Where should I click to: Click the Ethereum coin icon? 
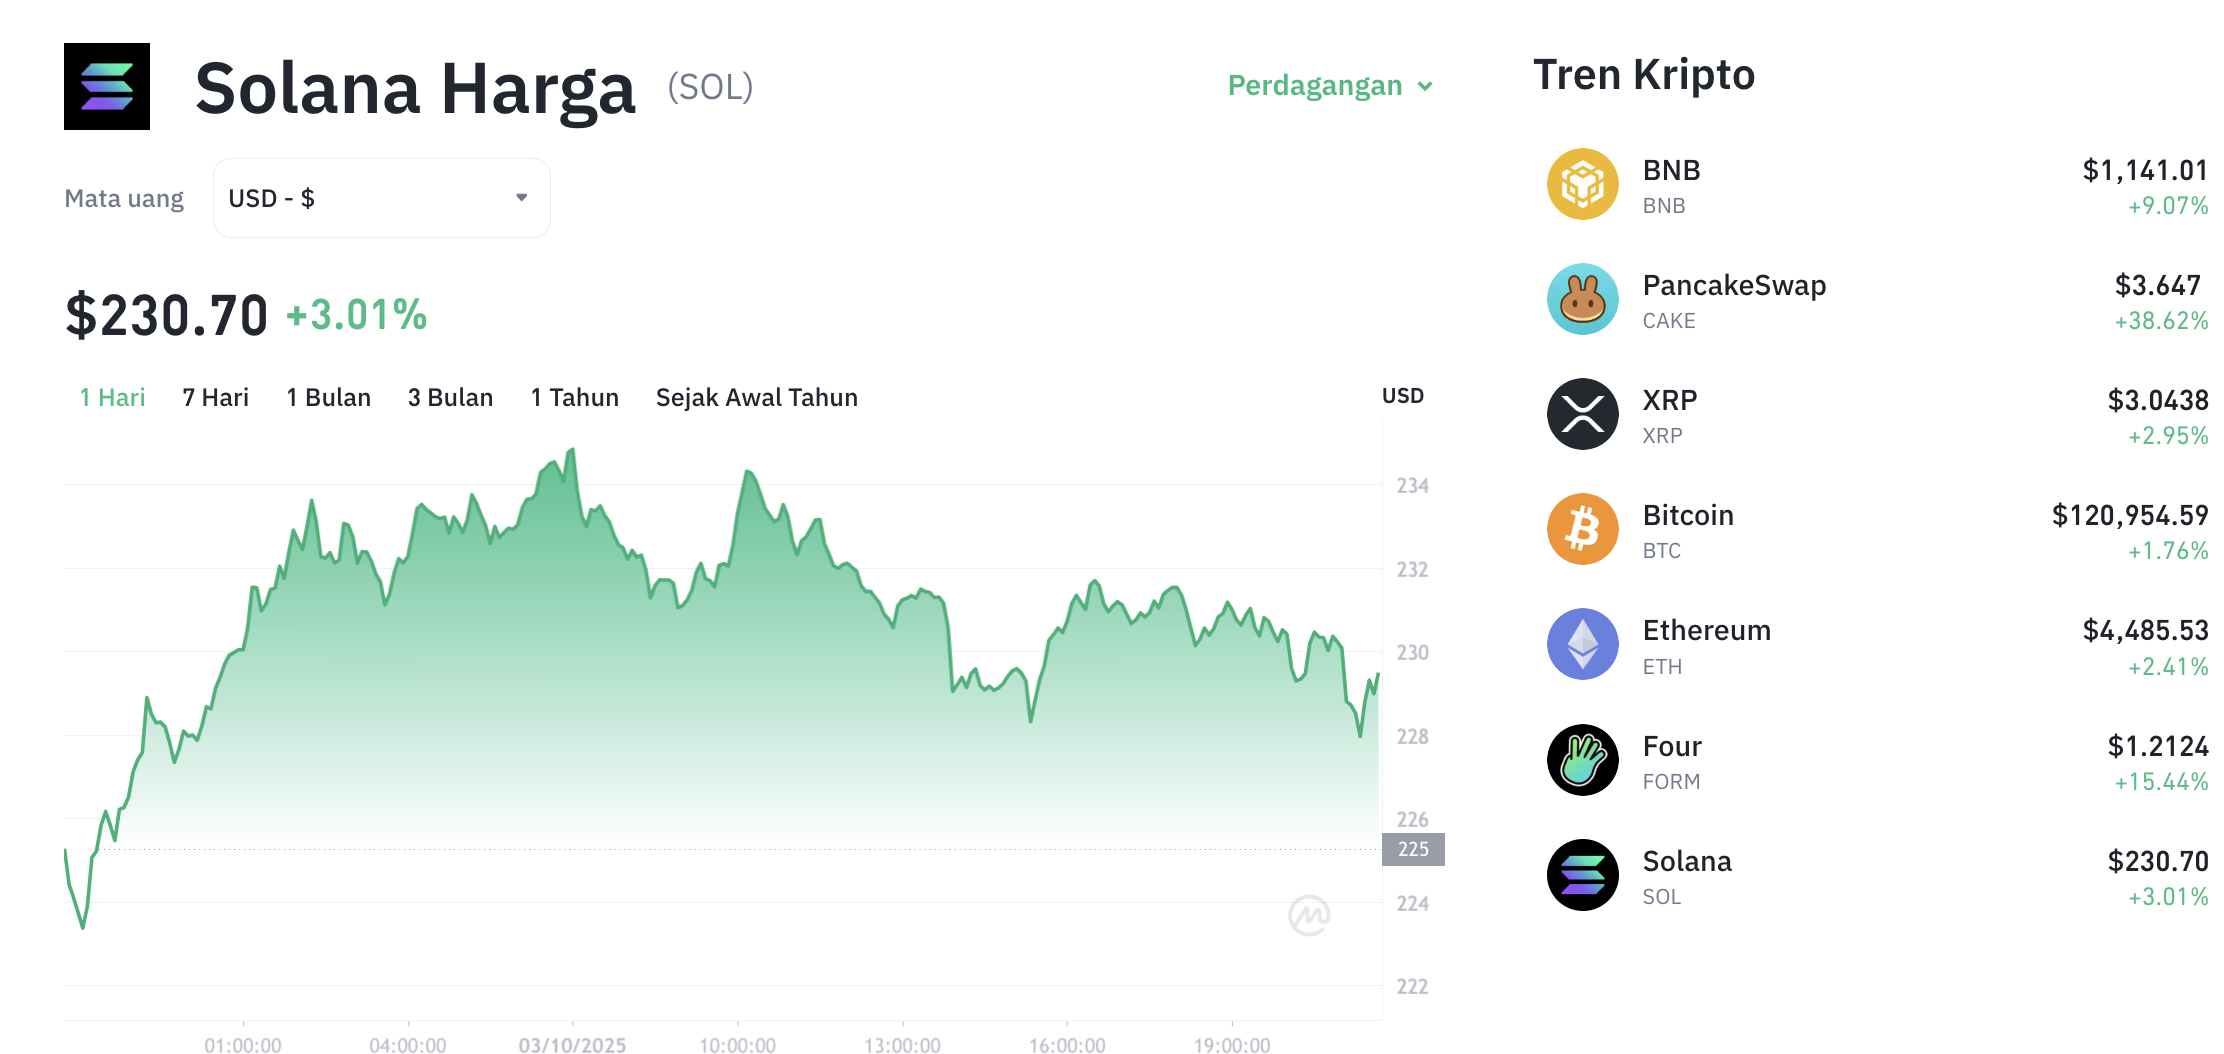[x=1582, y=645]
